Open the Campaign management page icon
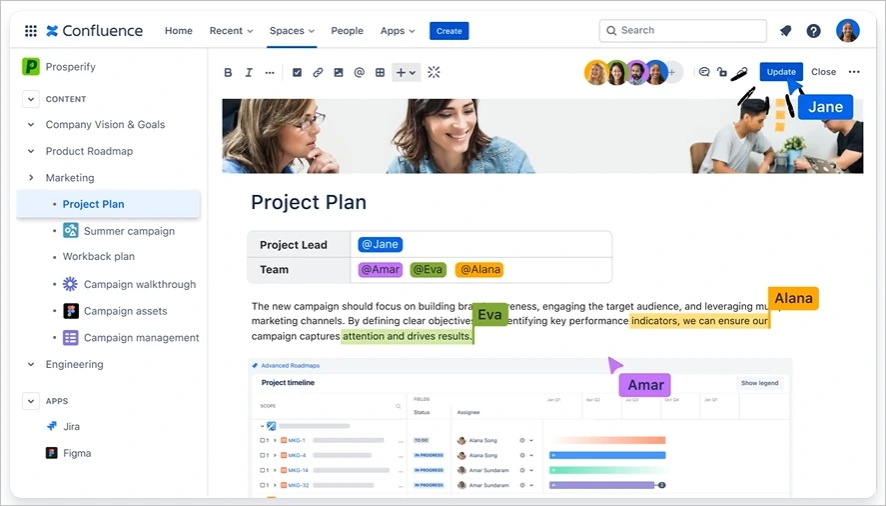886x506 pixels. coord(71,338)
